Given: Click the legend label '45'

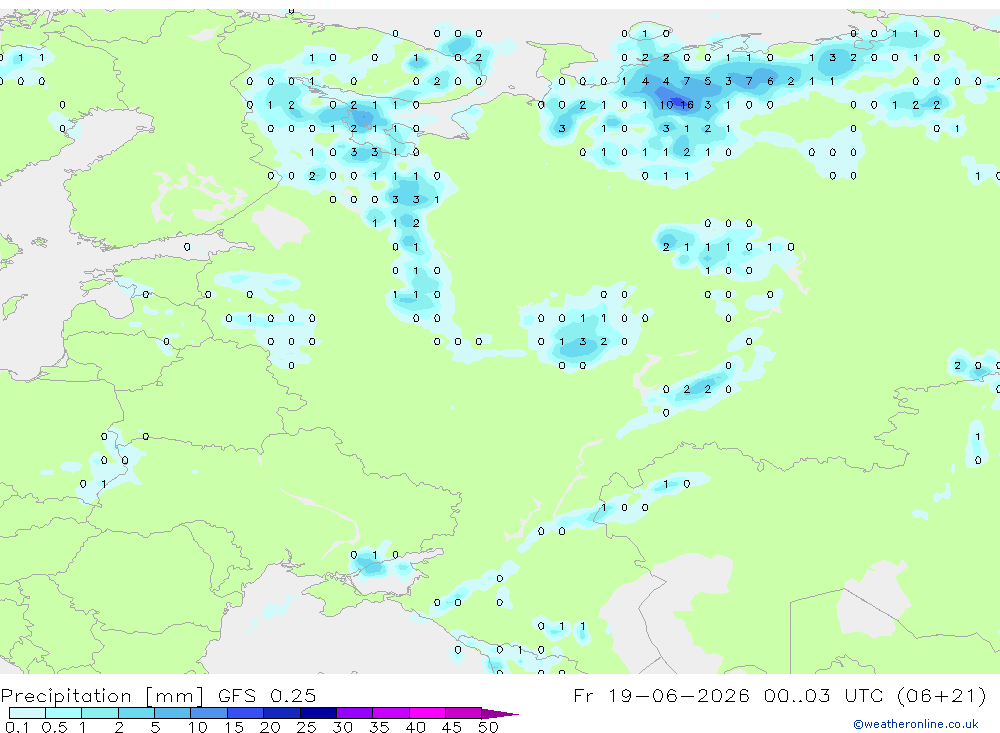Looking at the screenshot, I should tap(452, 727).
